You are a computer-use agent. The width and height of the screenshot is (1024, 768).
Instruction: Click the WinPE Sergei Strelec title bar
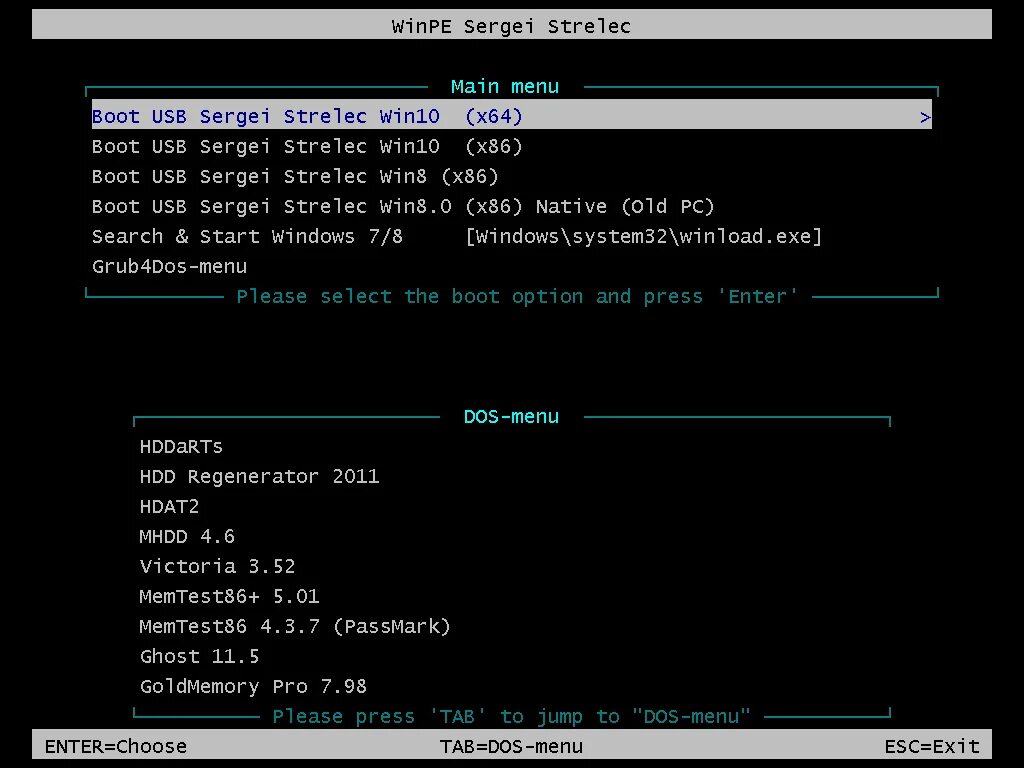point(511,24)
